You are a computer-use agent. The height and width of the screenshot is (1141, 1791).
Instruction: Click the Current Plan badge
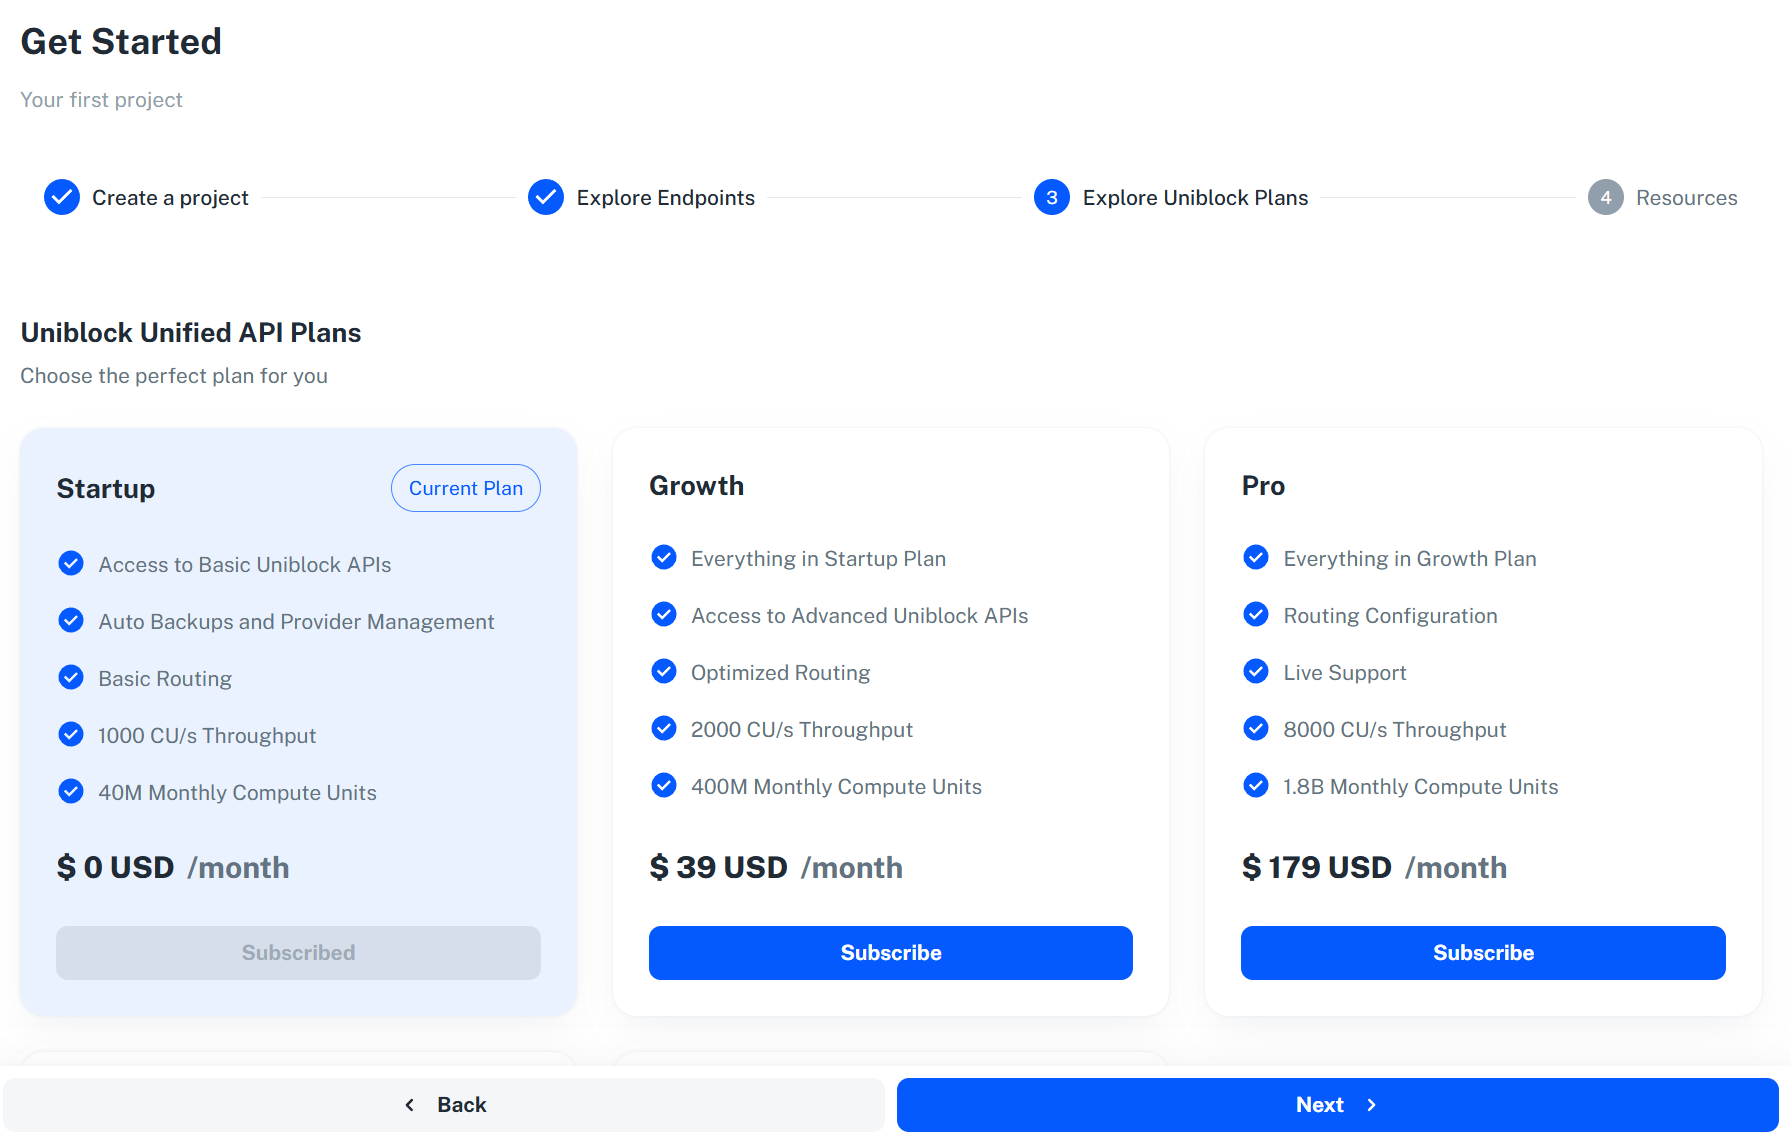[x=466, y=488]
